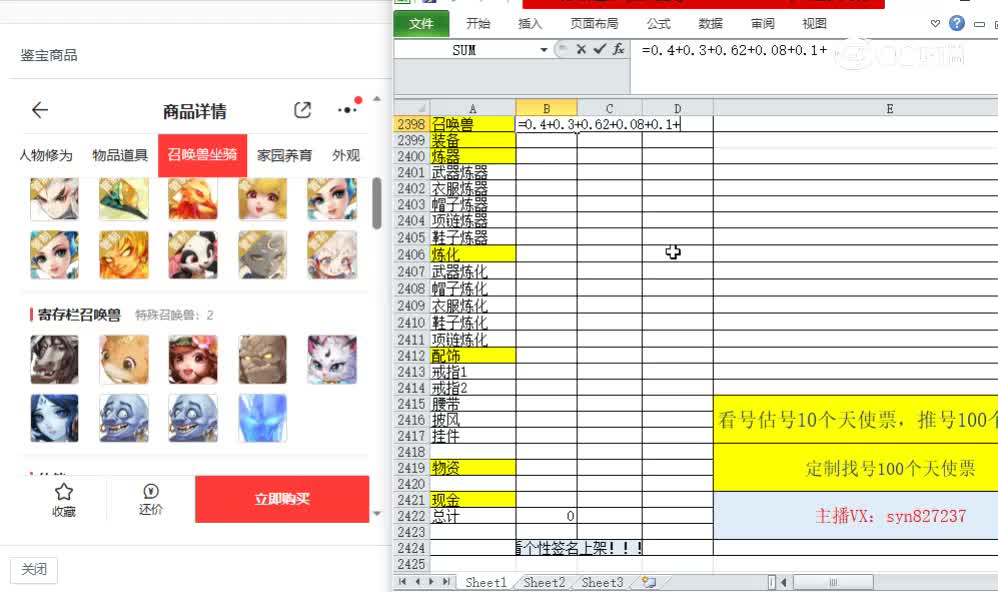This screenshot has width=998, height=592.
Task: Cancel formula entry with the X icon
Action: (580, 49)
